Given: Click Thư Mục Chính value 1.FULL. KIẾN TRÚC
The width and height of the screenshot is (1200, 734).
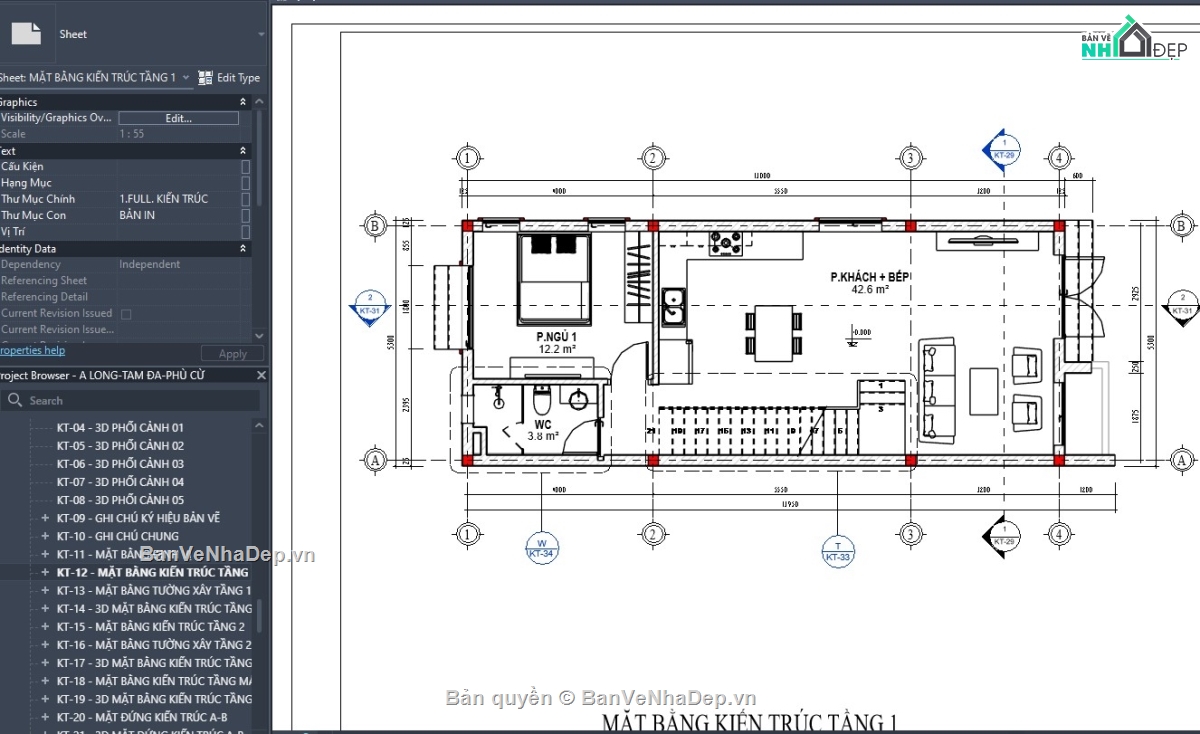Looking at the screenshot, I should tap(164, 199).
